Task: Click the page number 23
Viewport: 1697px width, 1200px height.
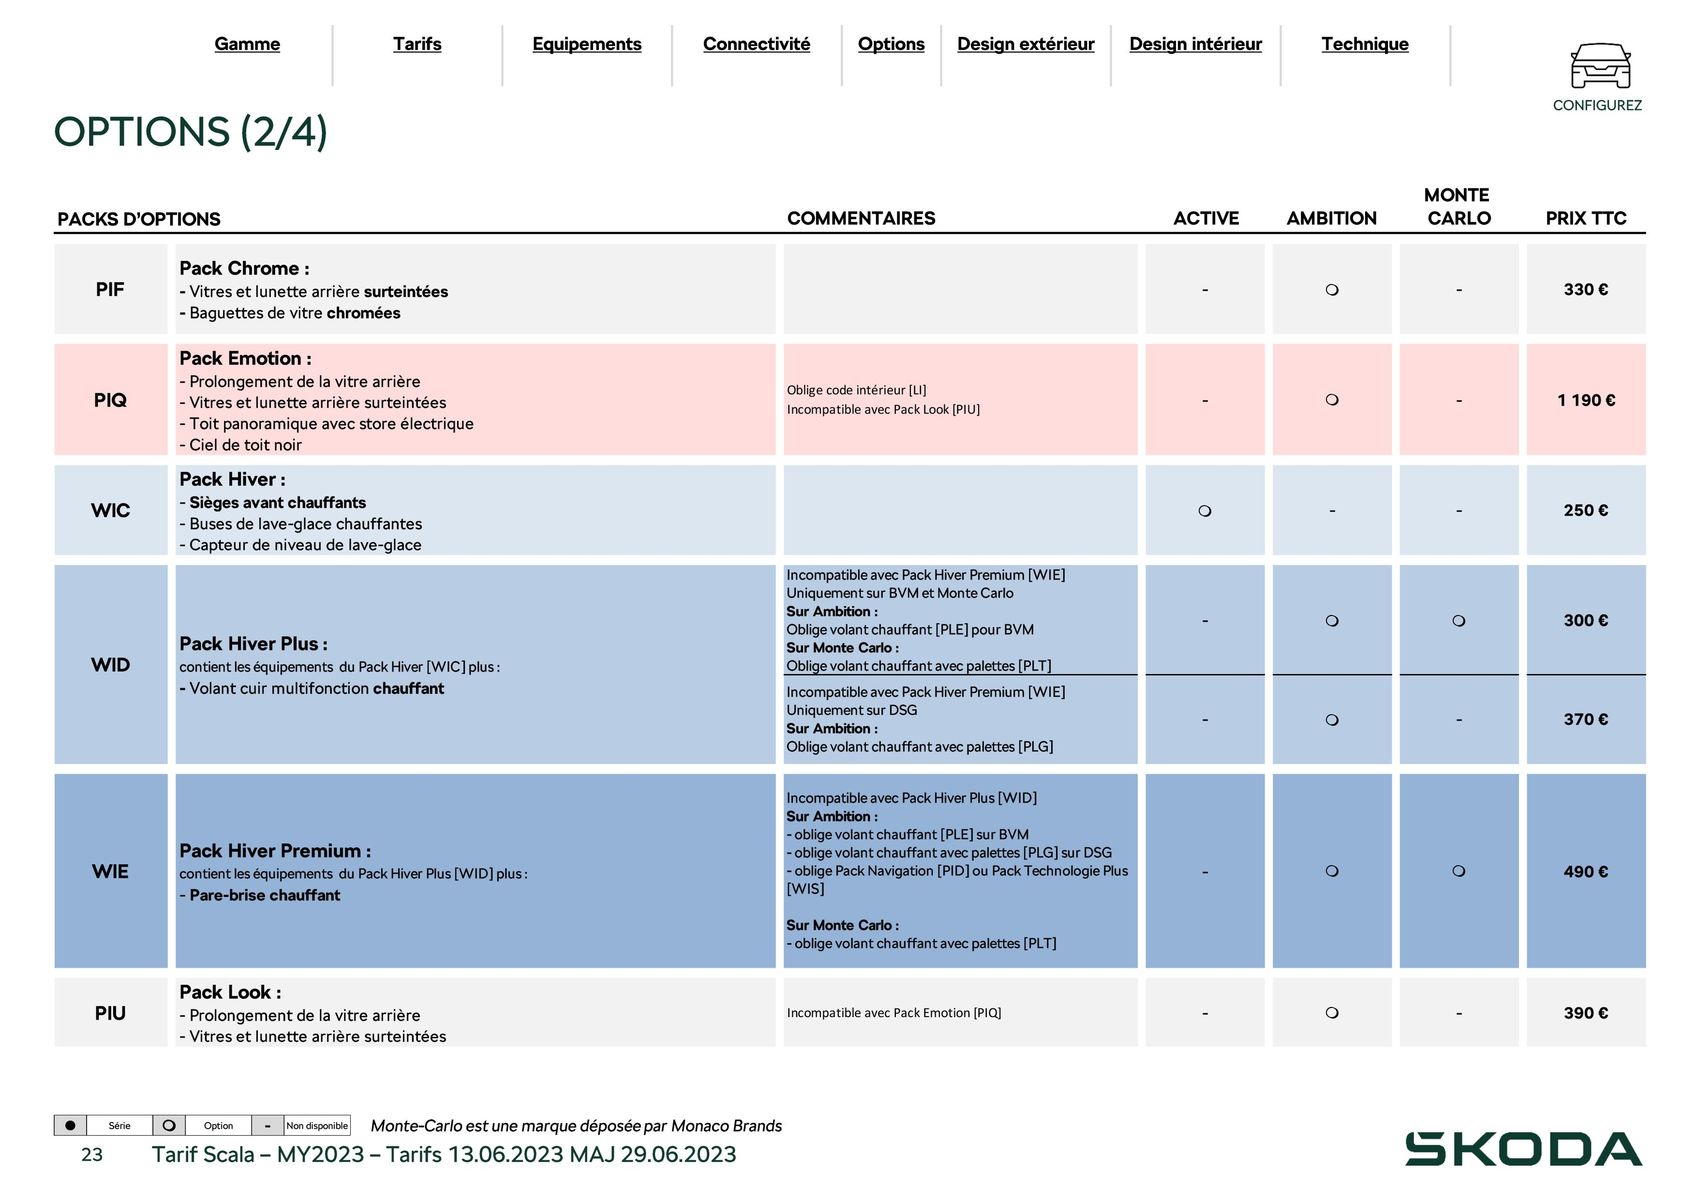Action: (x=92, y=1155)
